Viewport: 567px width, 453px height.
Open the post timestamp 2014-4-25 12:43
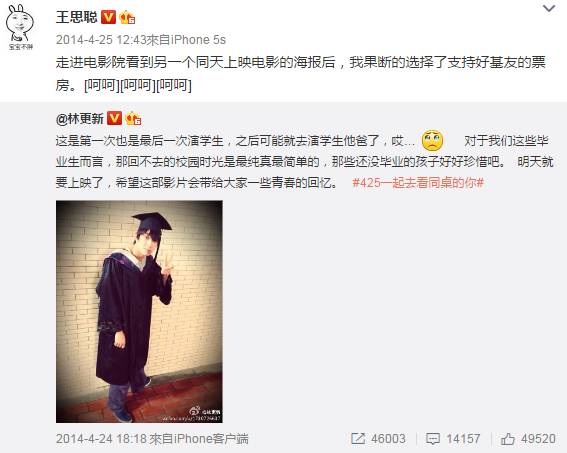(x=101, y=39)
